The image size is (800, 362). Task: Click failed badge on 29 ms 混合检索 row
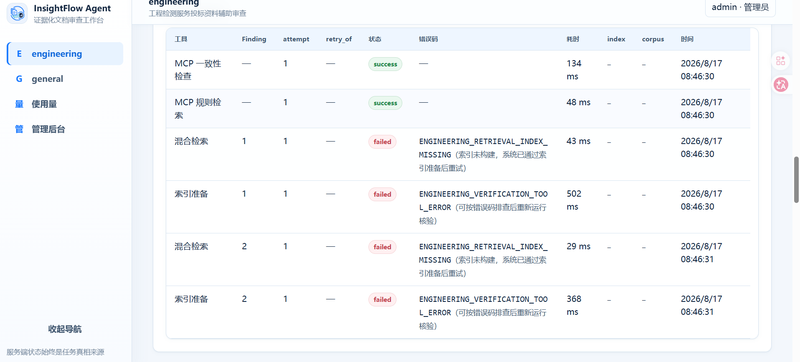click(382, 247)
